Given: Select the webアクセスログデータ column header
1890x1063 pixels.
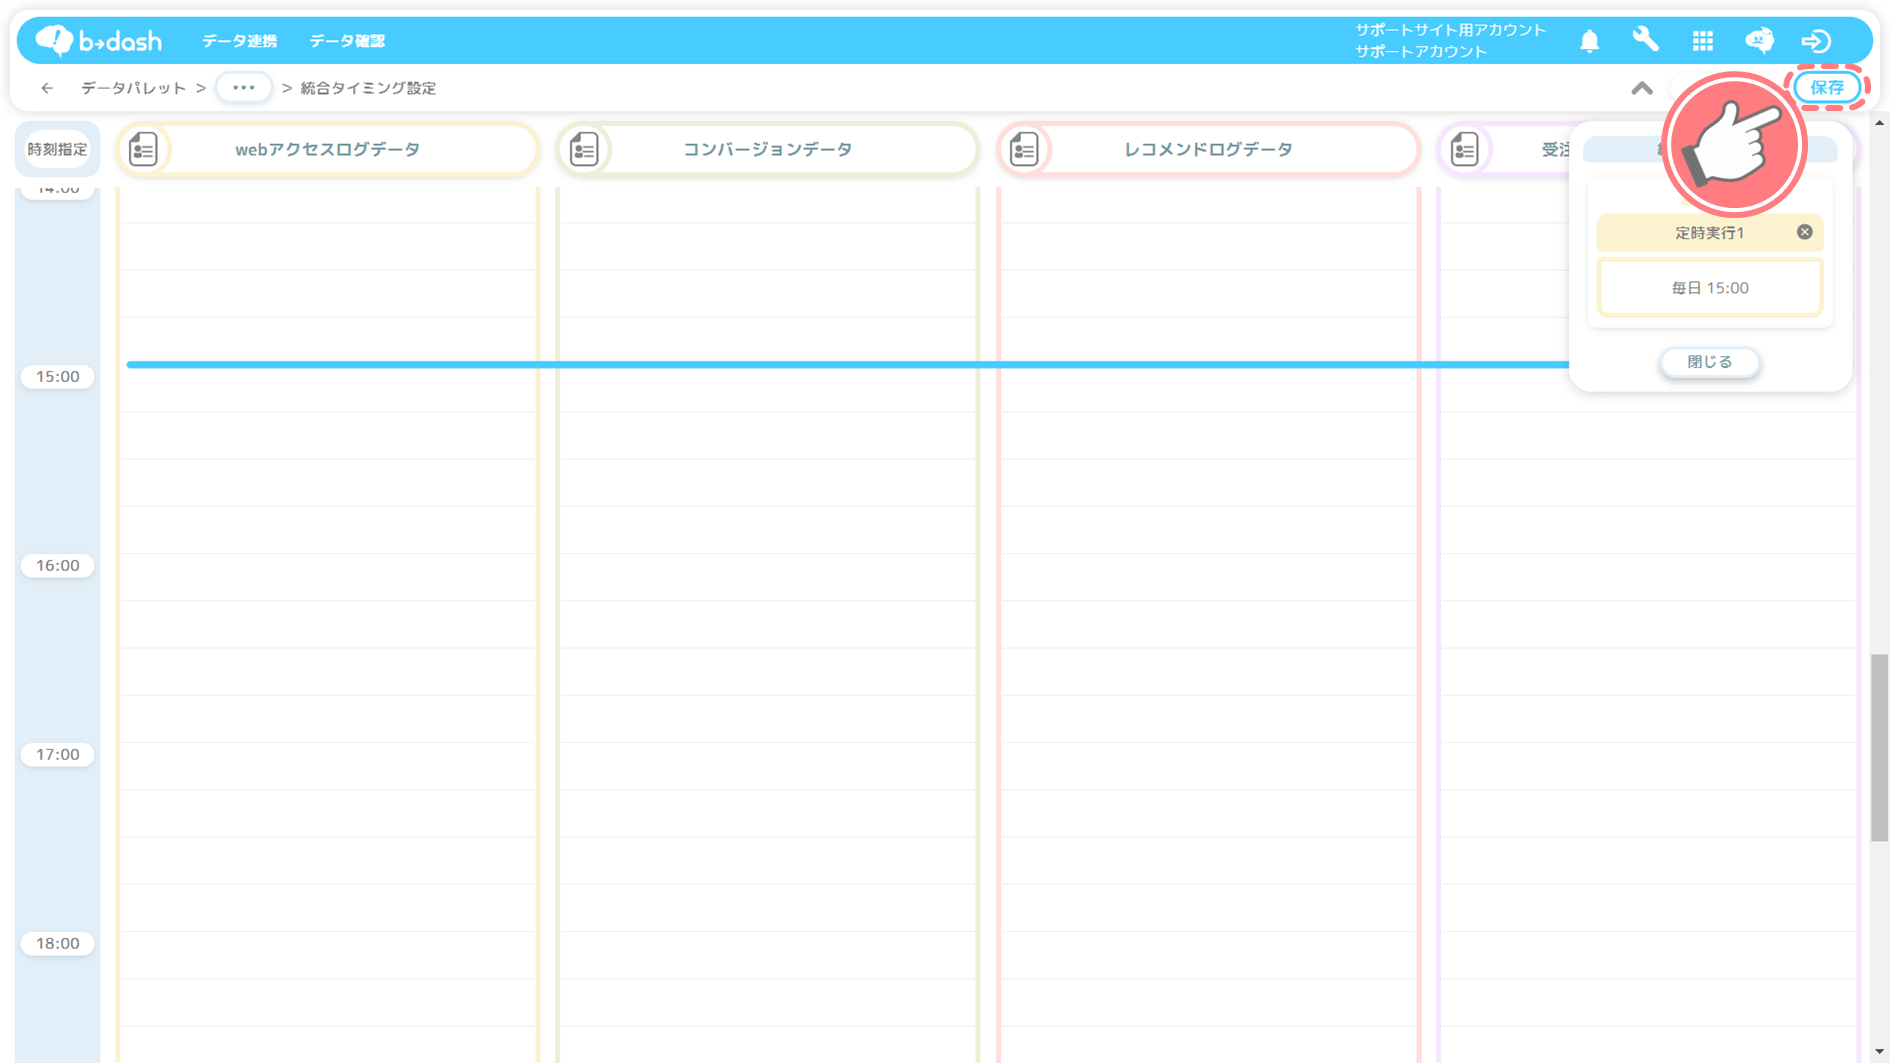Looking at the screenshot, I should pos(328,149).
